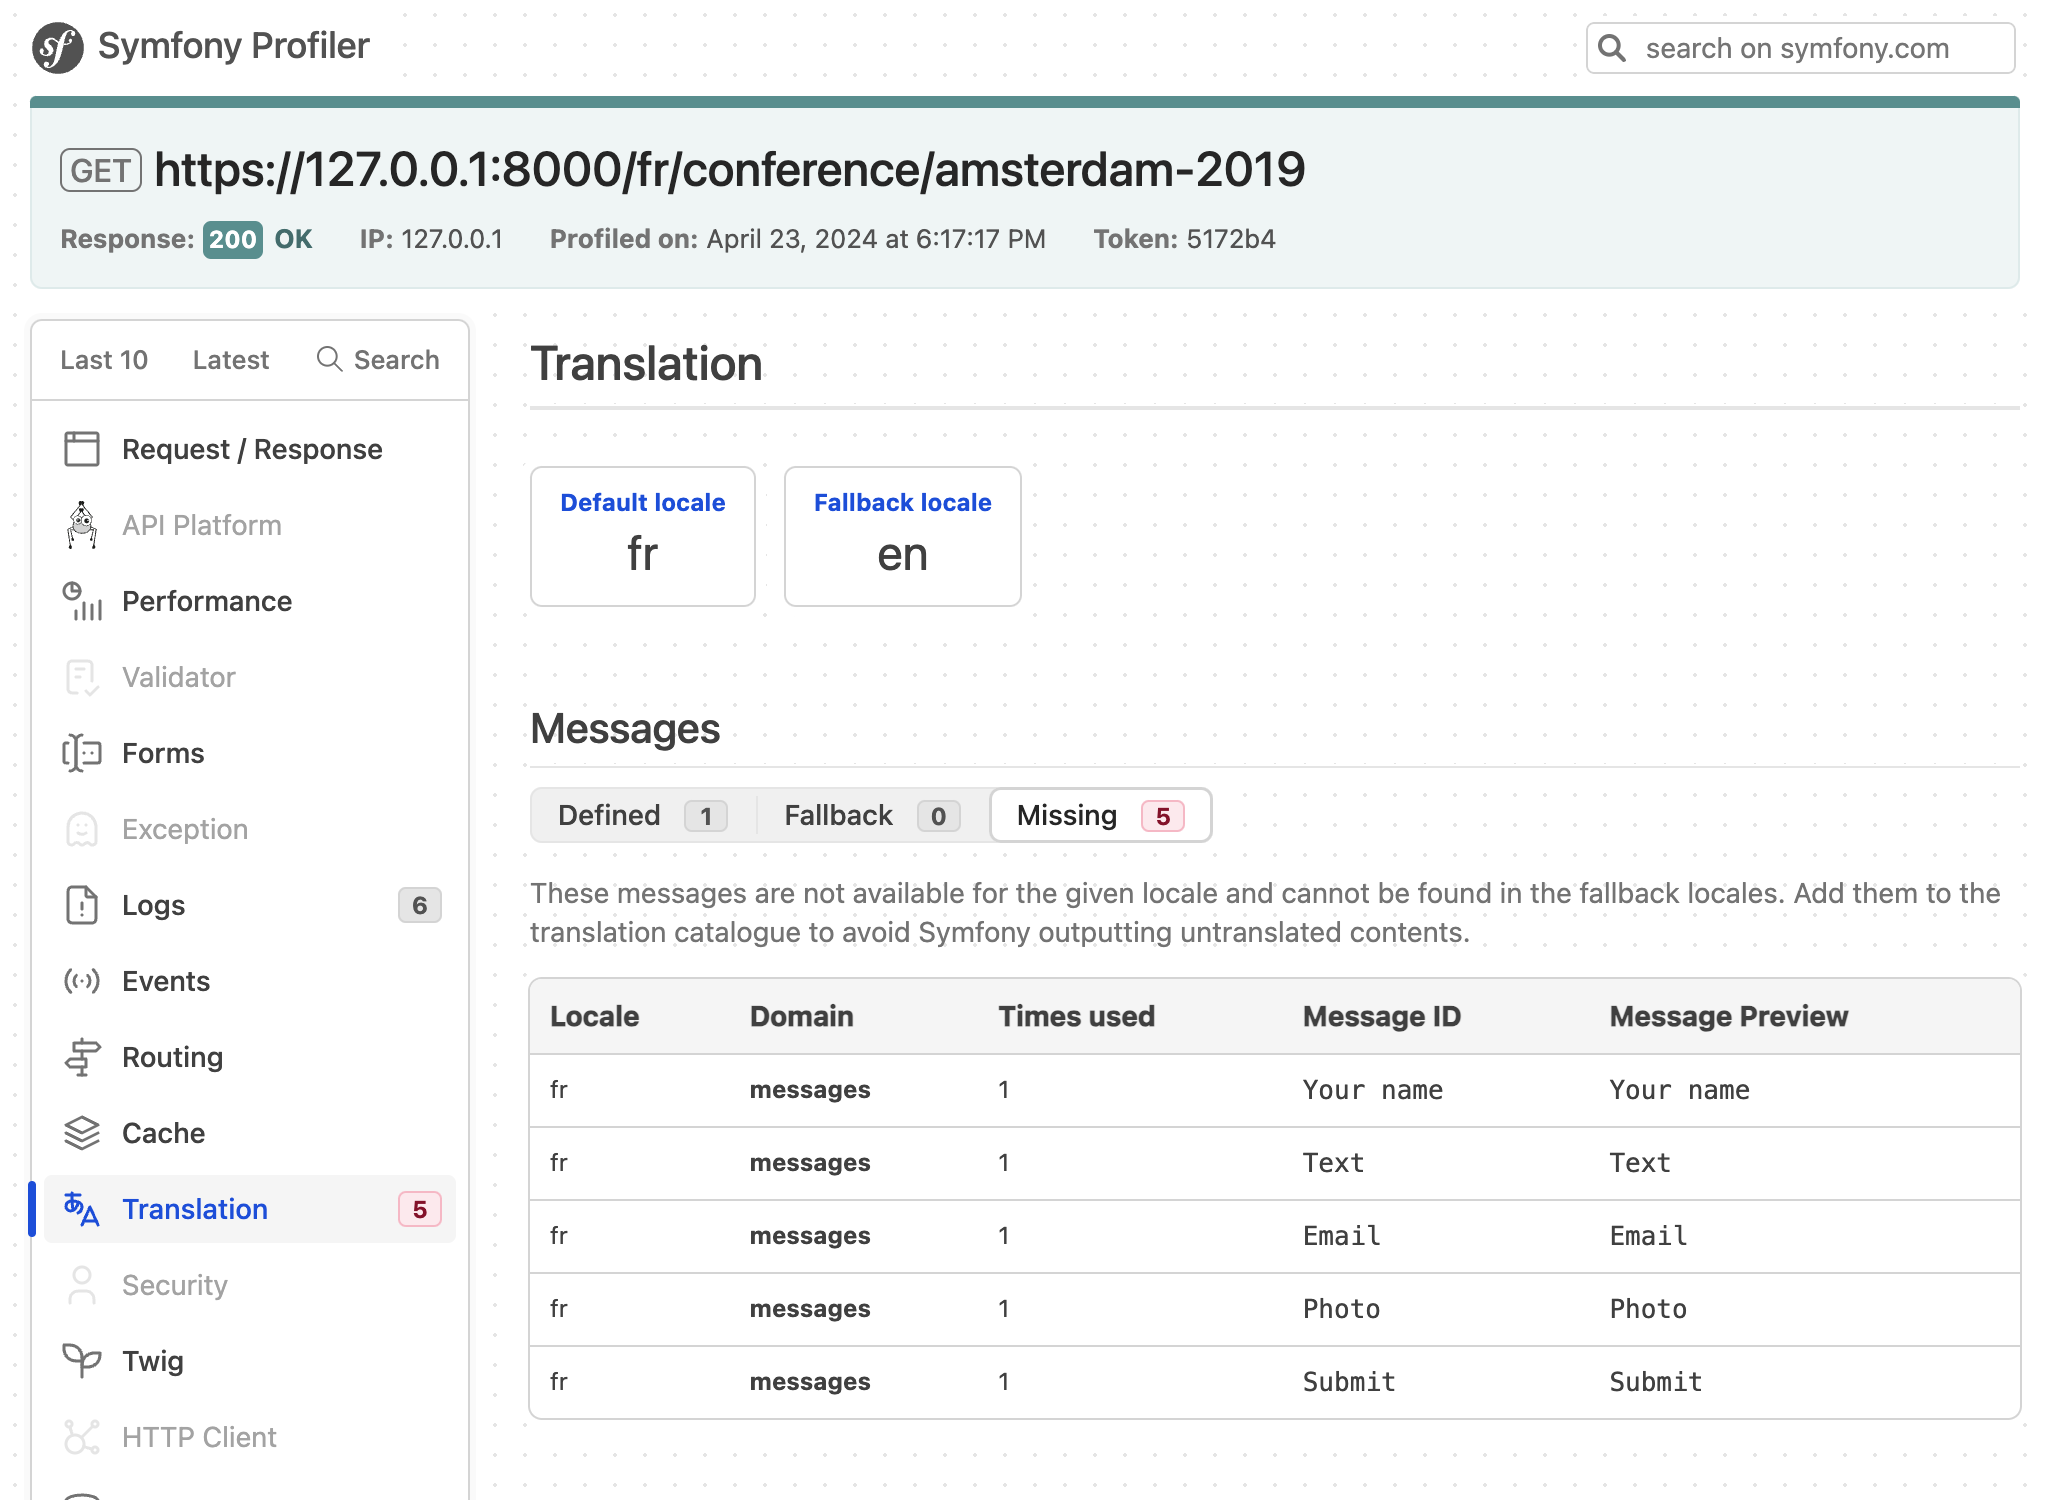Open the Cache layers icon
The image size is (2050, 1500).
pos(82,1133)
